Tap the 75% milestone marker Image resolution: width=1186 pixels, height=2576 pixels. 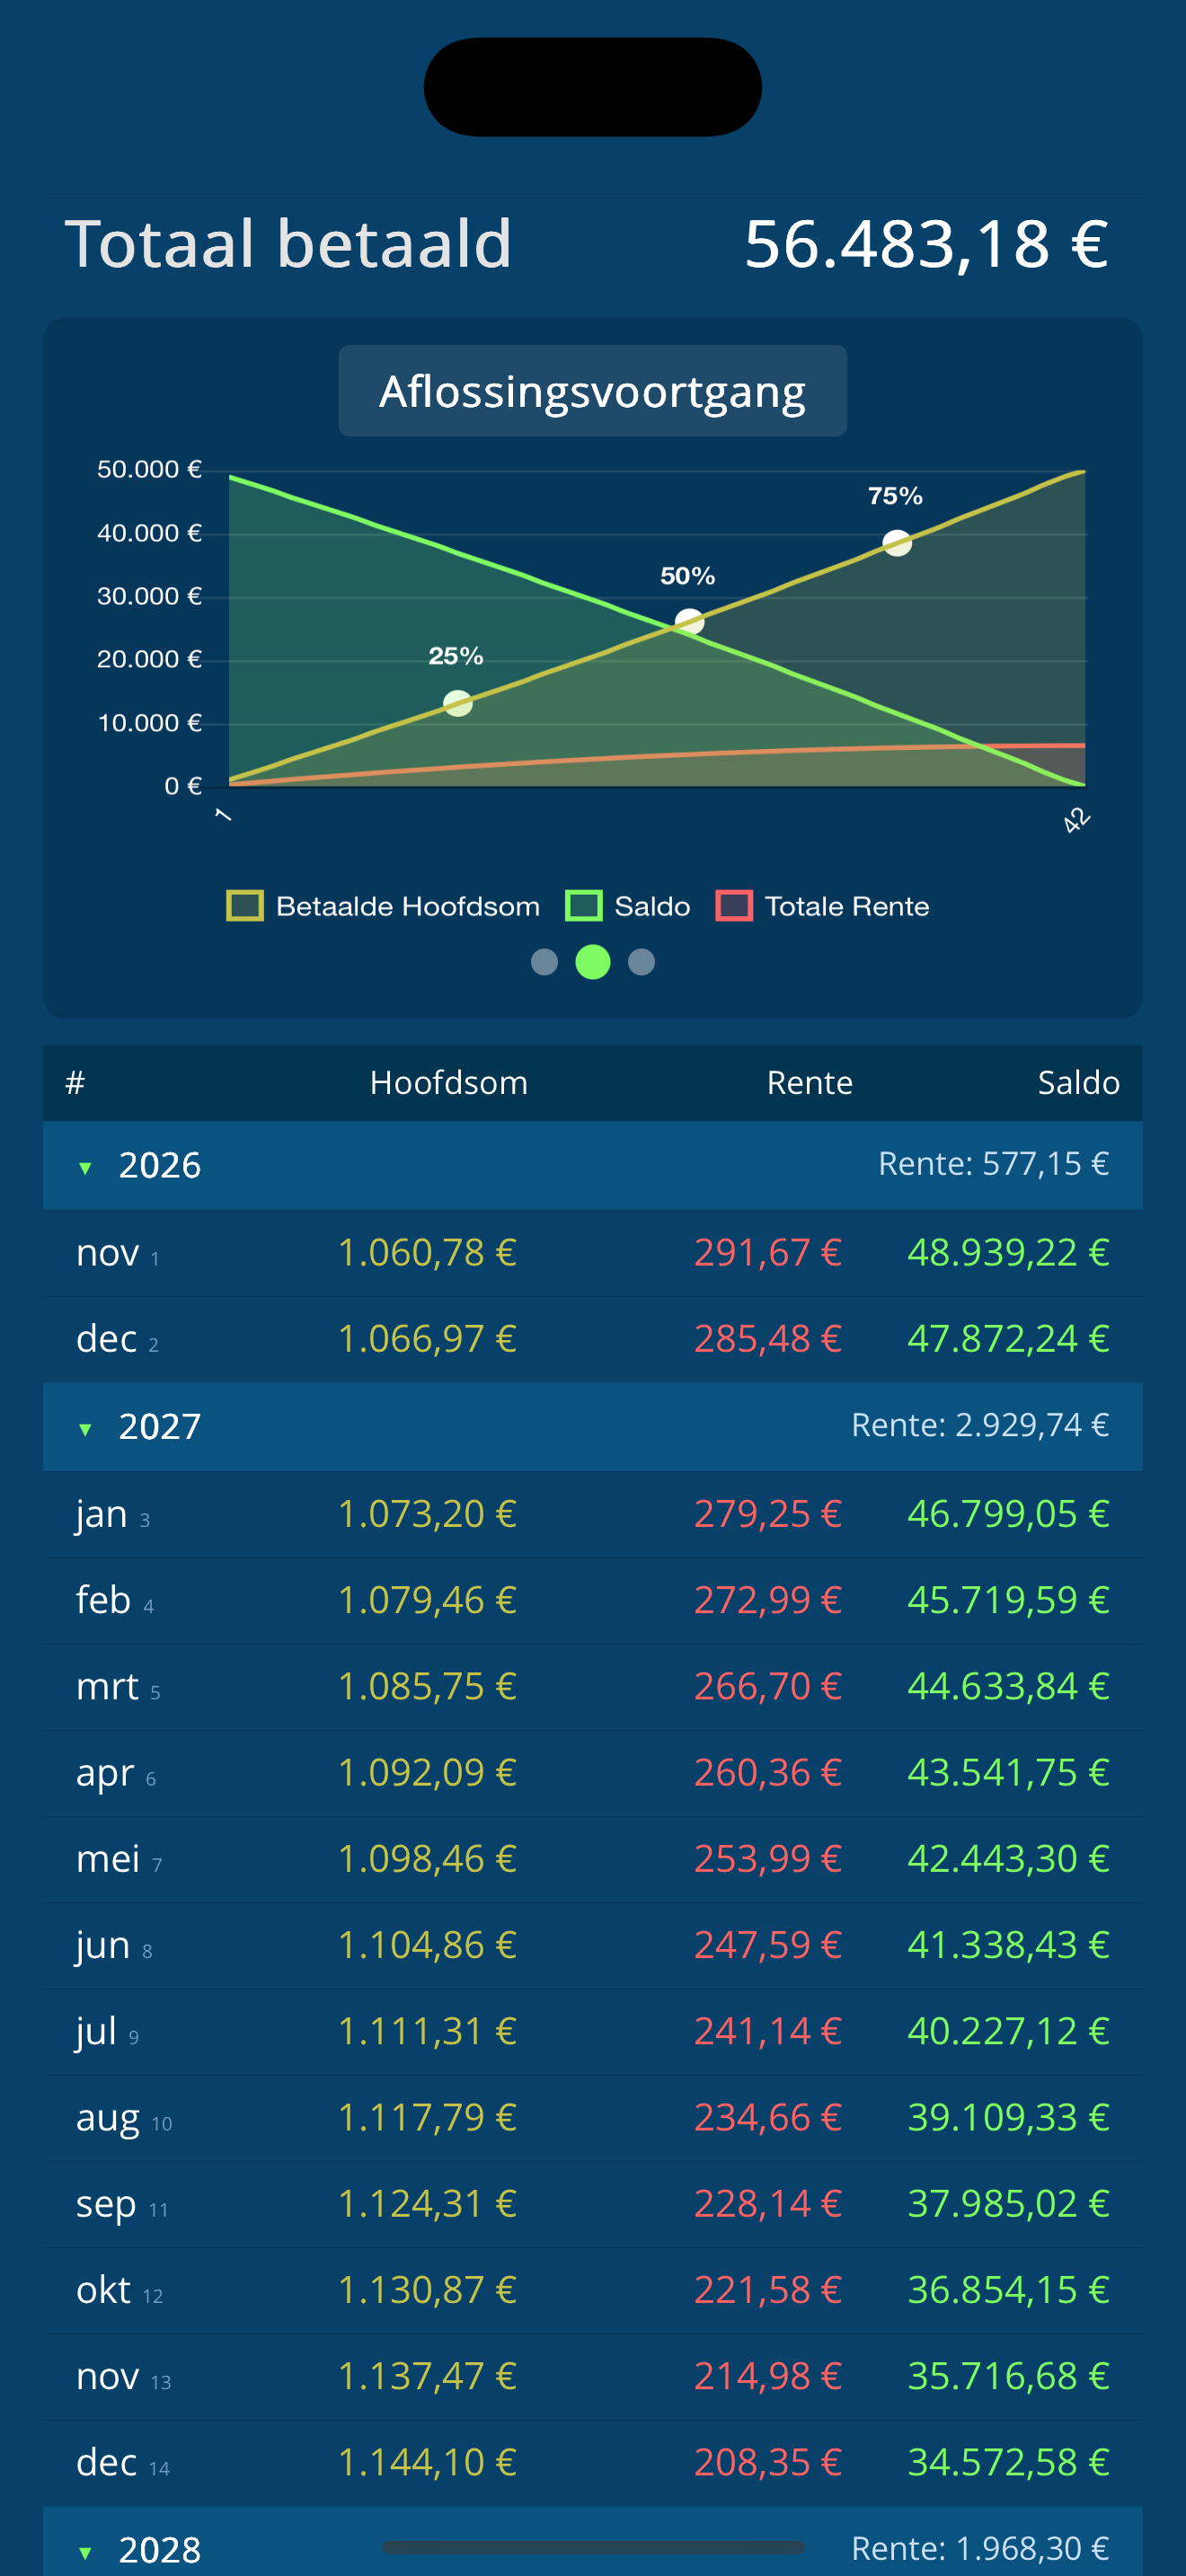[x=897, y=543]
